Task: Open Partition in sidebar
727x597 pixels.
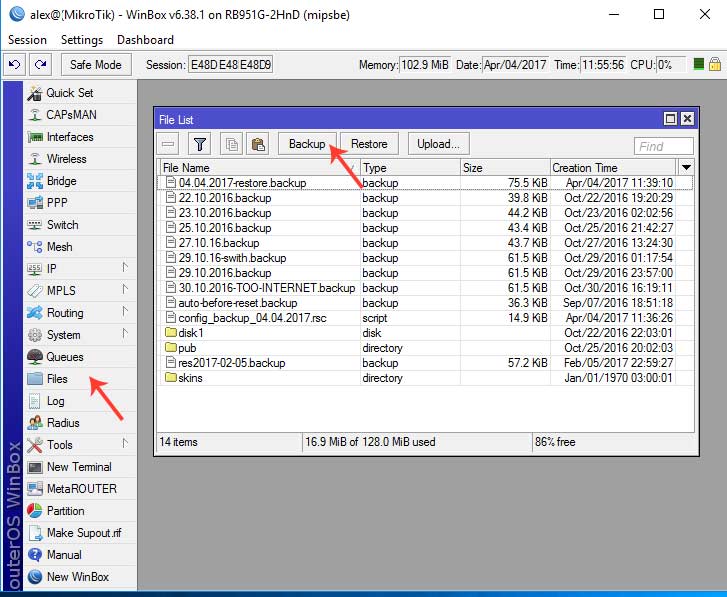Action: (x=80, y=511)
